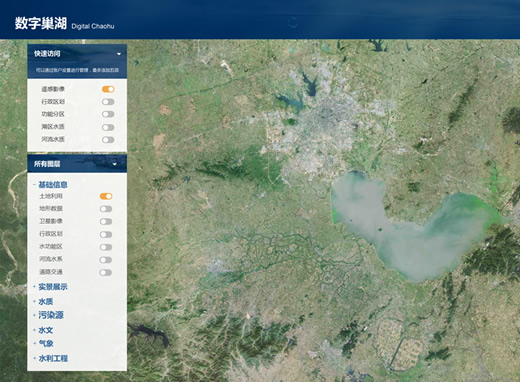Expand the 水利工程 layer group
This screenshot has width=520, height=382.
(x=51, y=359)
